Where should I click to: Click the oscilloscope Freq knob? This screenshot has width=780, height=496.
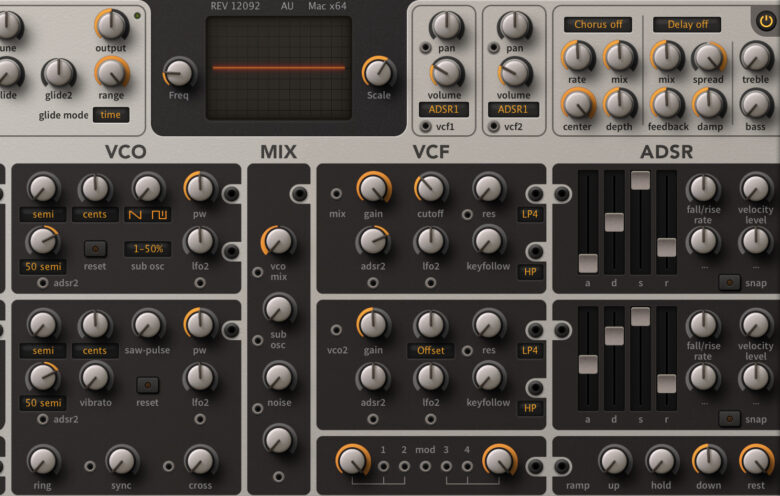pos(179,74)
